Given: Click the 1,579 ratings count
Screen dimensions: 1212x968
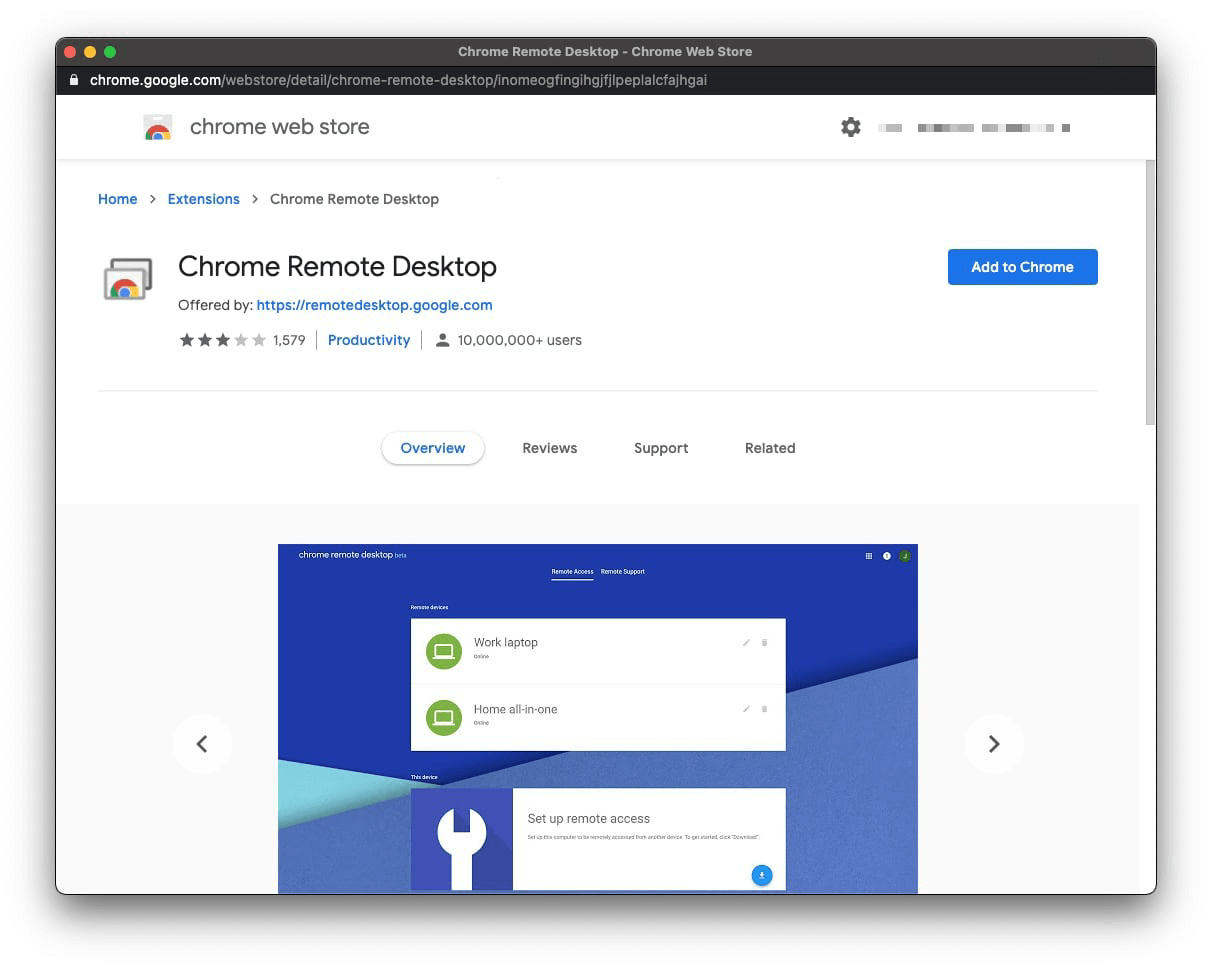Looking at the screenshot, I should (x=289, y=340).
